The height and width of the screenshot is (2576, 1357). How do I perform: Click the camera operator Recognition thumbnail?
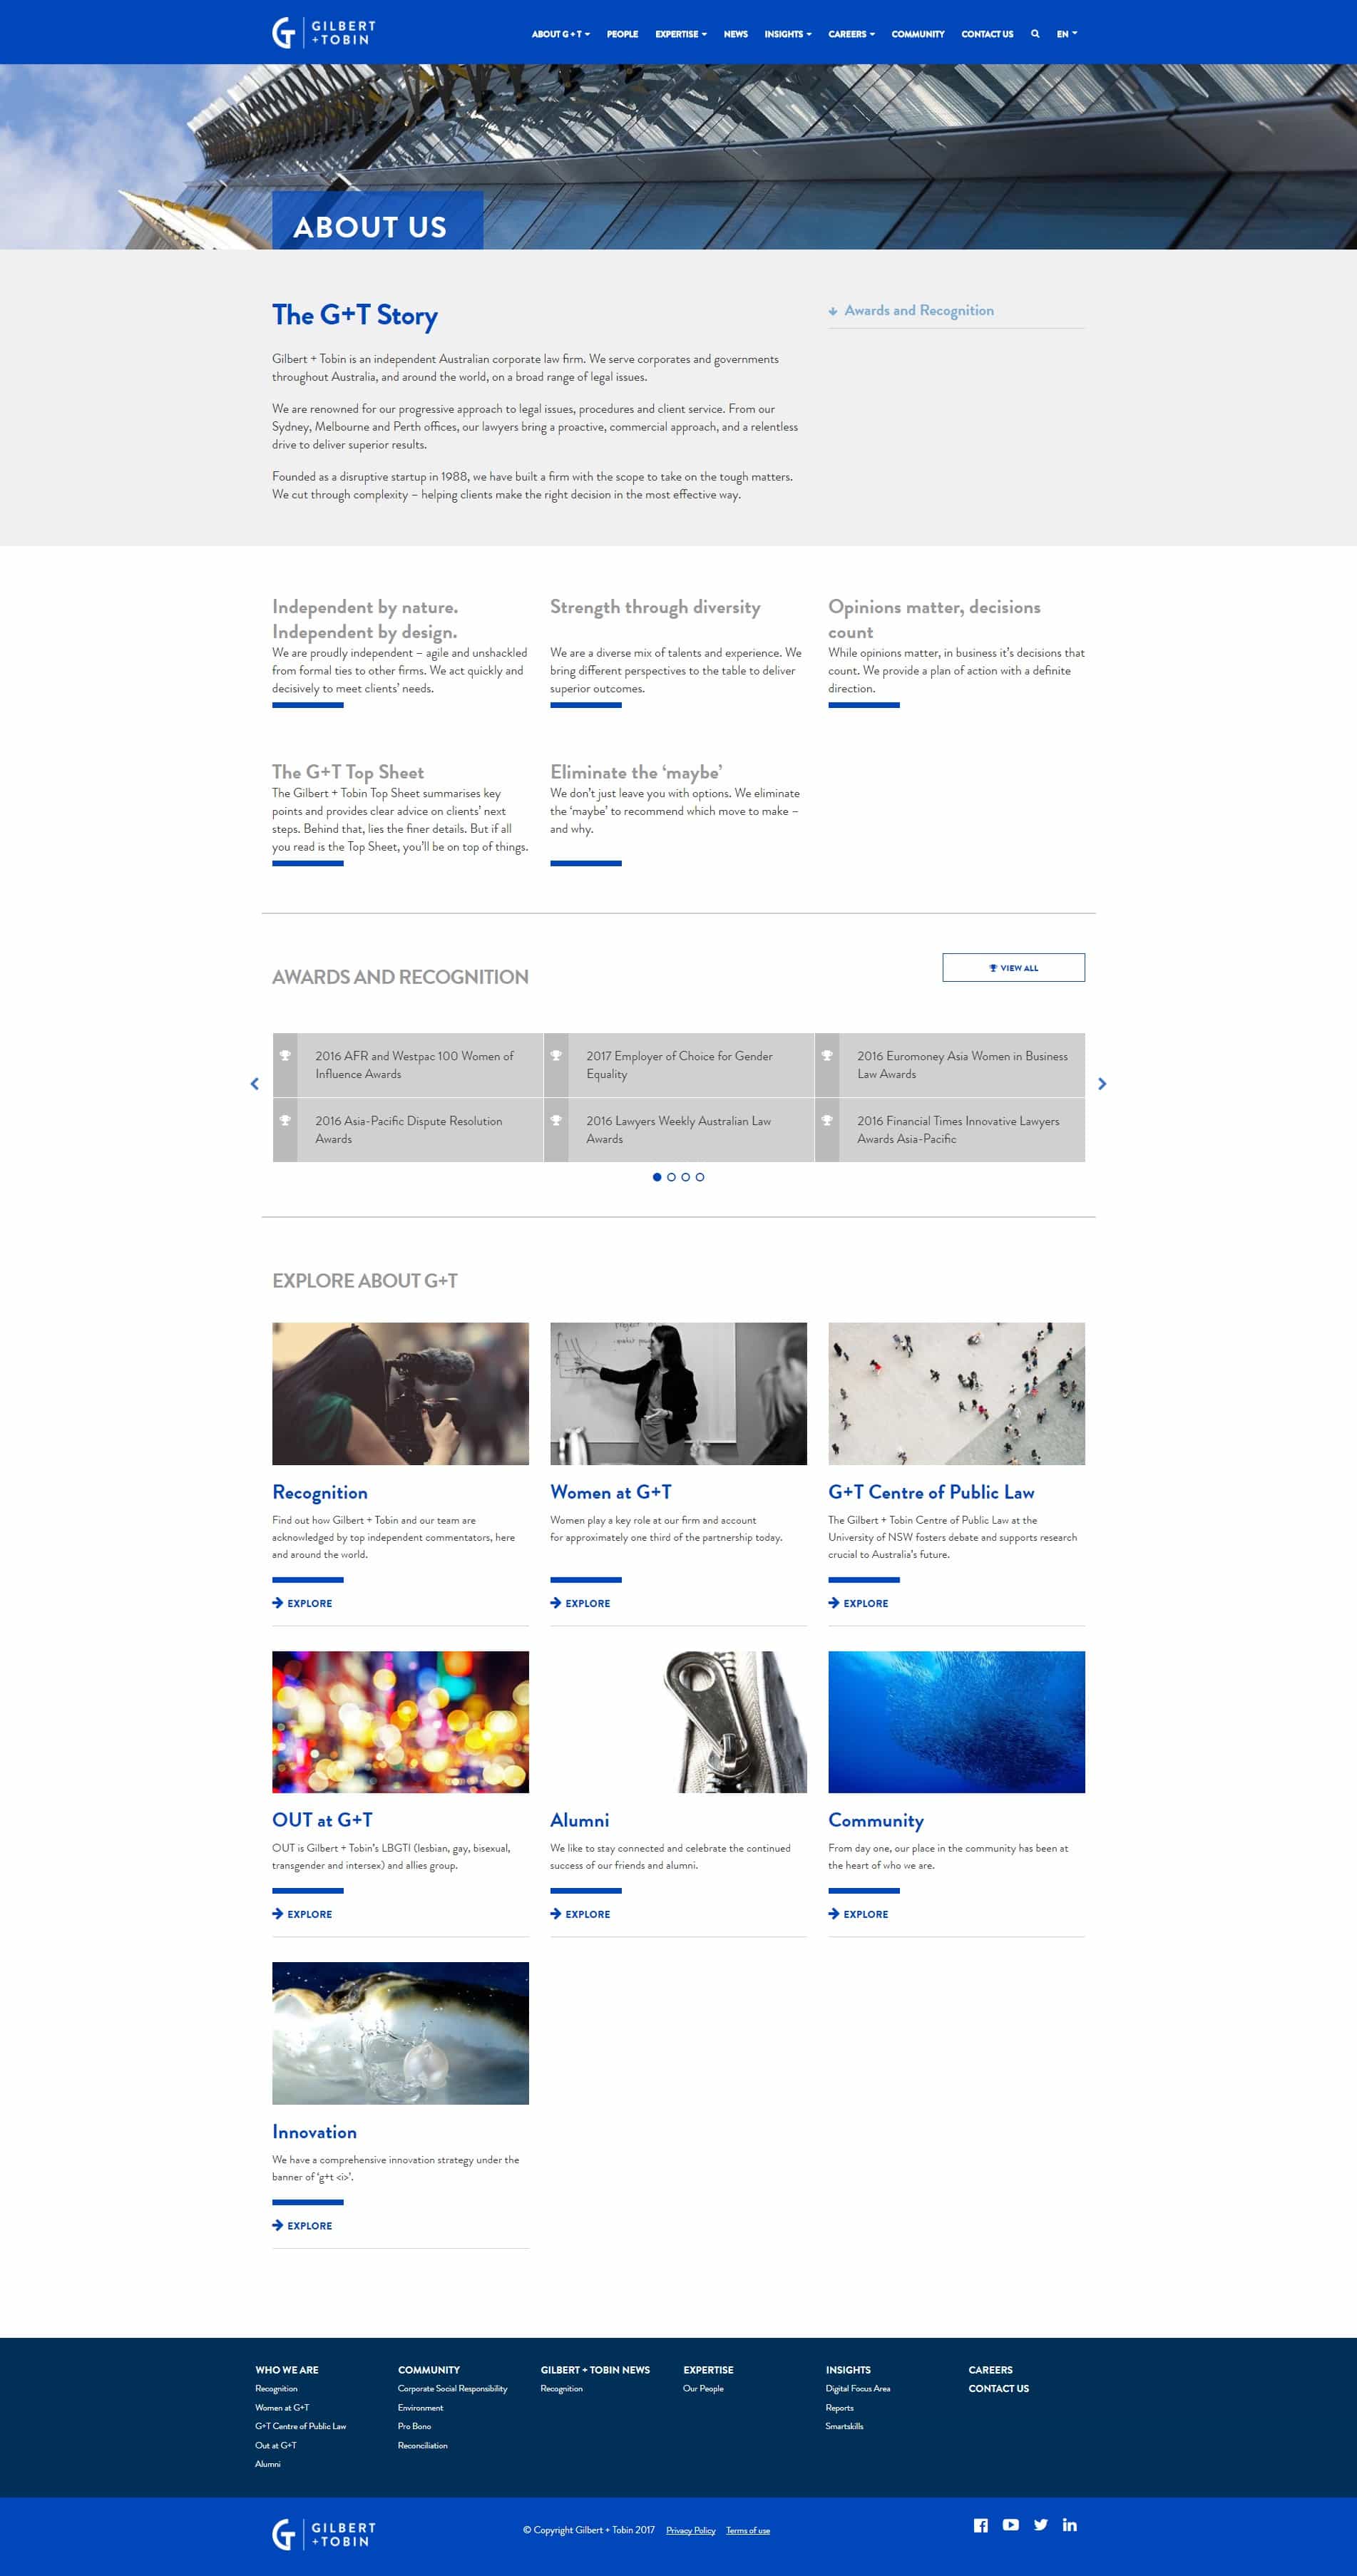(400, 1394)
